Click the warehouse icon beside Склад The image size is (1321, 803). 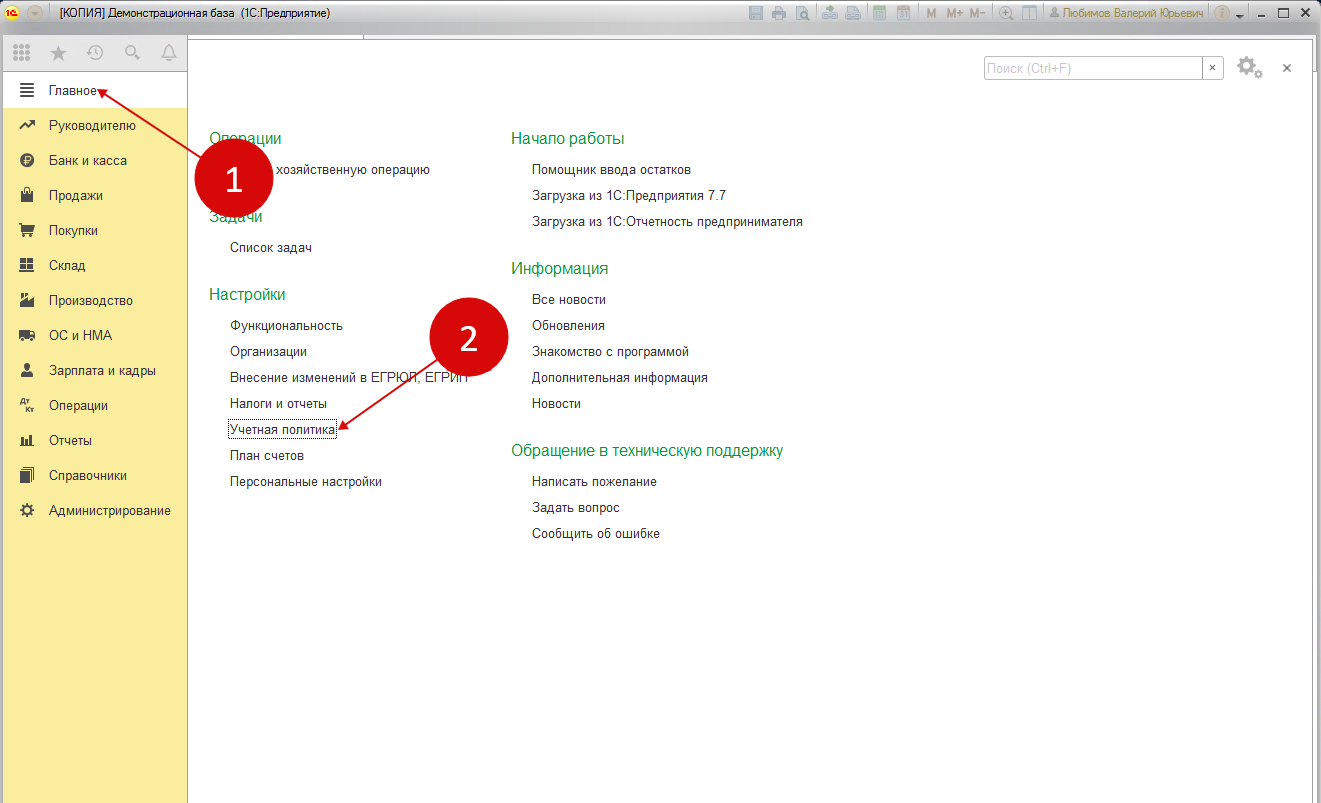click(28, 265)
